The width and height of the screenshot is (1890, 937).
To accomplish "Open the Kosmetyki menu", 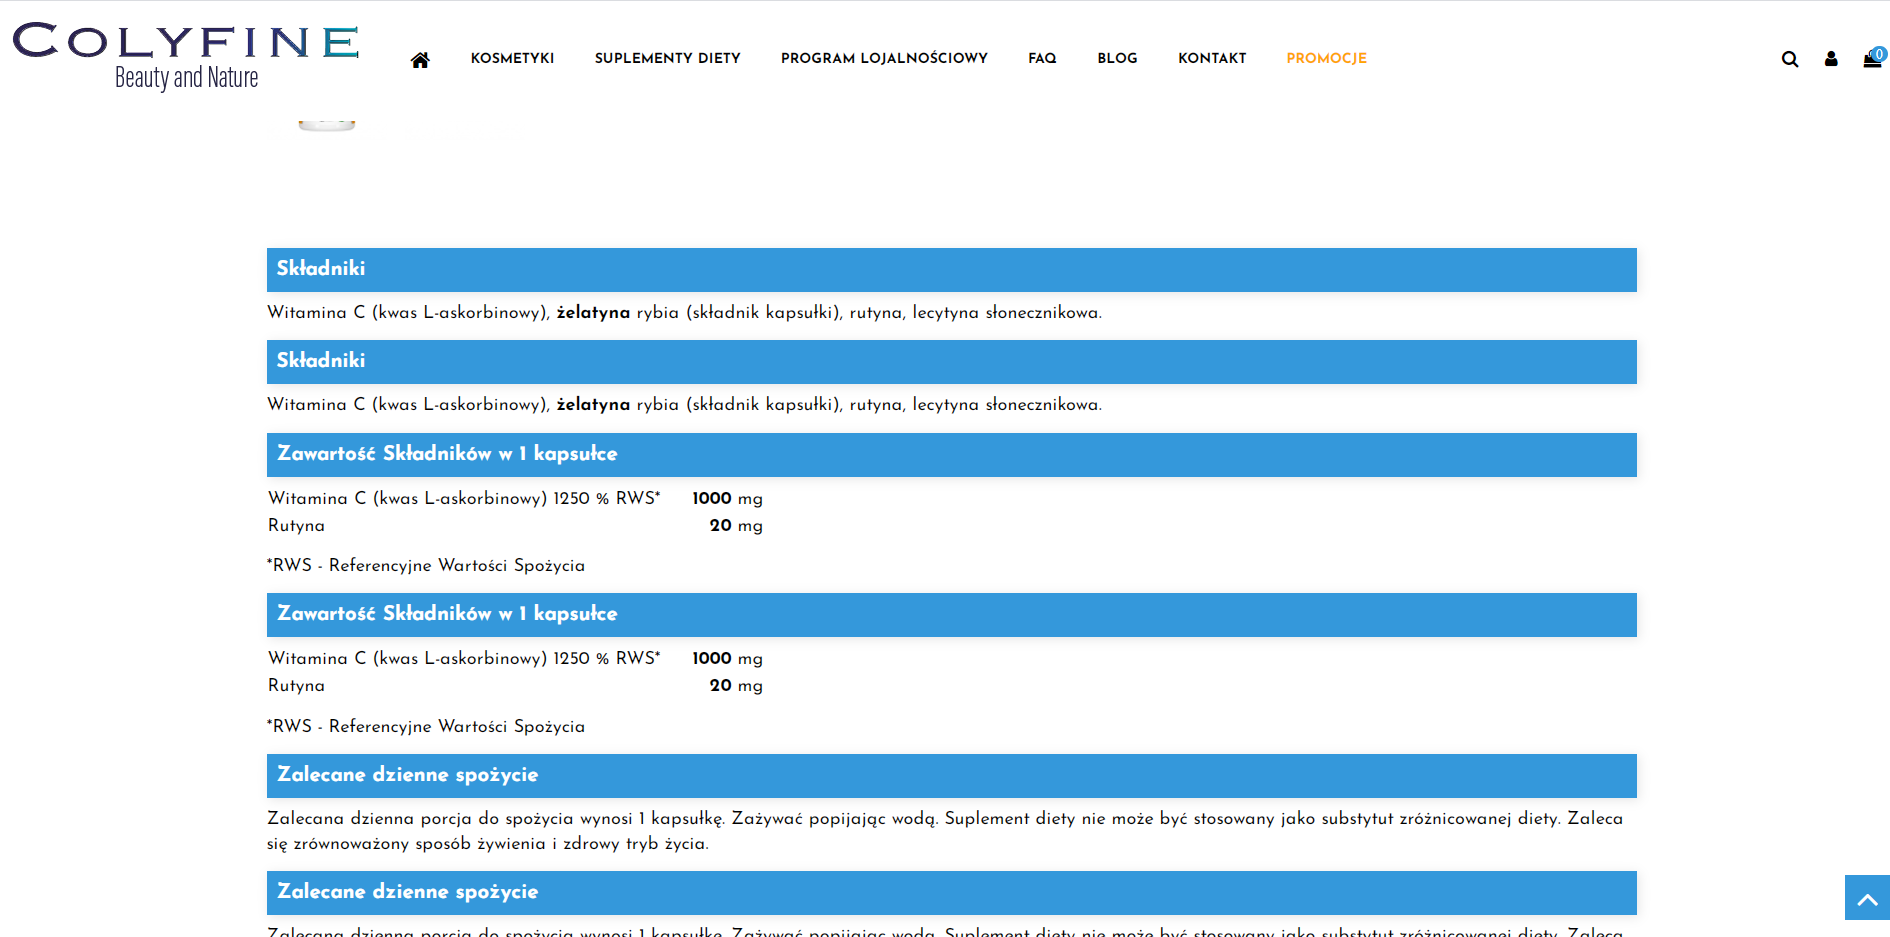I will coord(512,58).
